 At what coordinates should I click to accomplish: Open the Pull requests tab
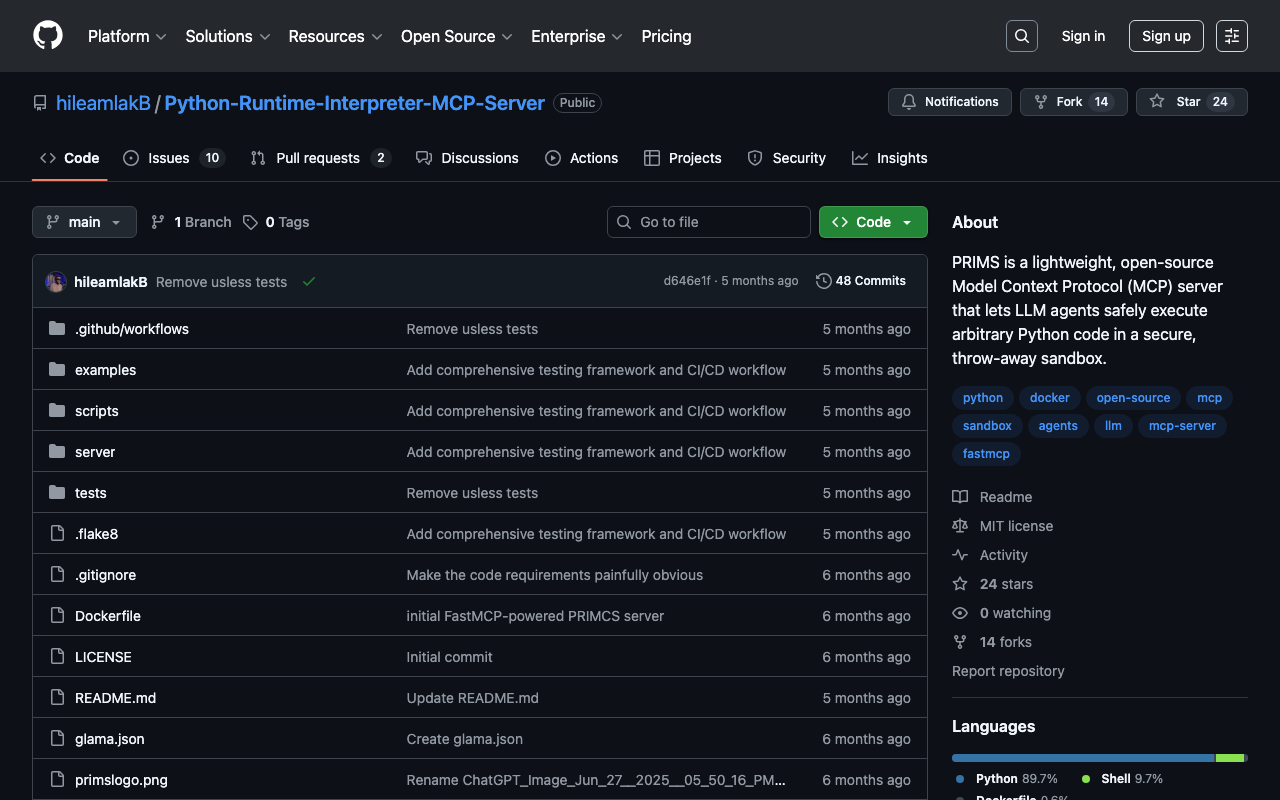(317, 158)
